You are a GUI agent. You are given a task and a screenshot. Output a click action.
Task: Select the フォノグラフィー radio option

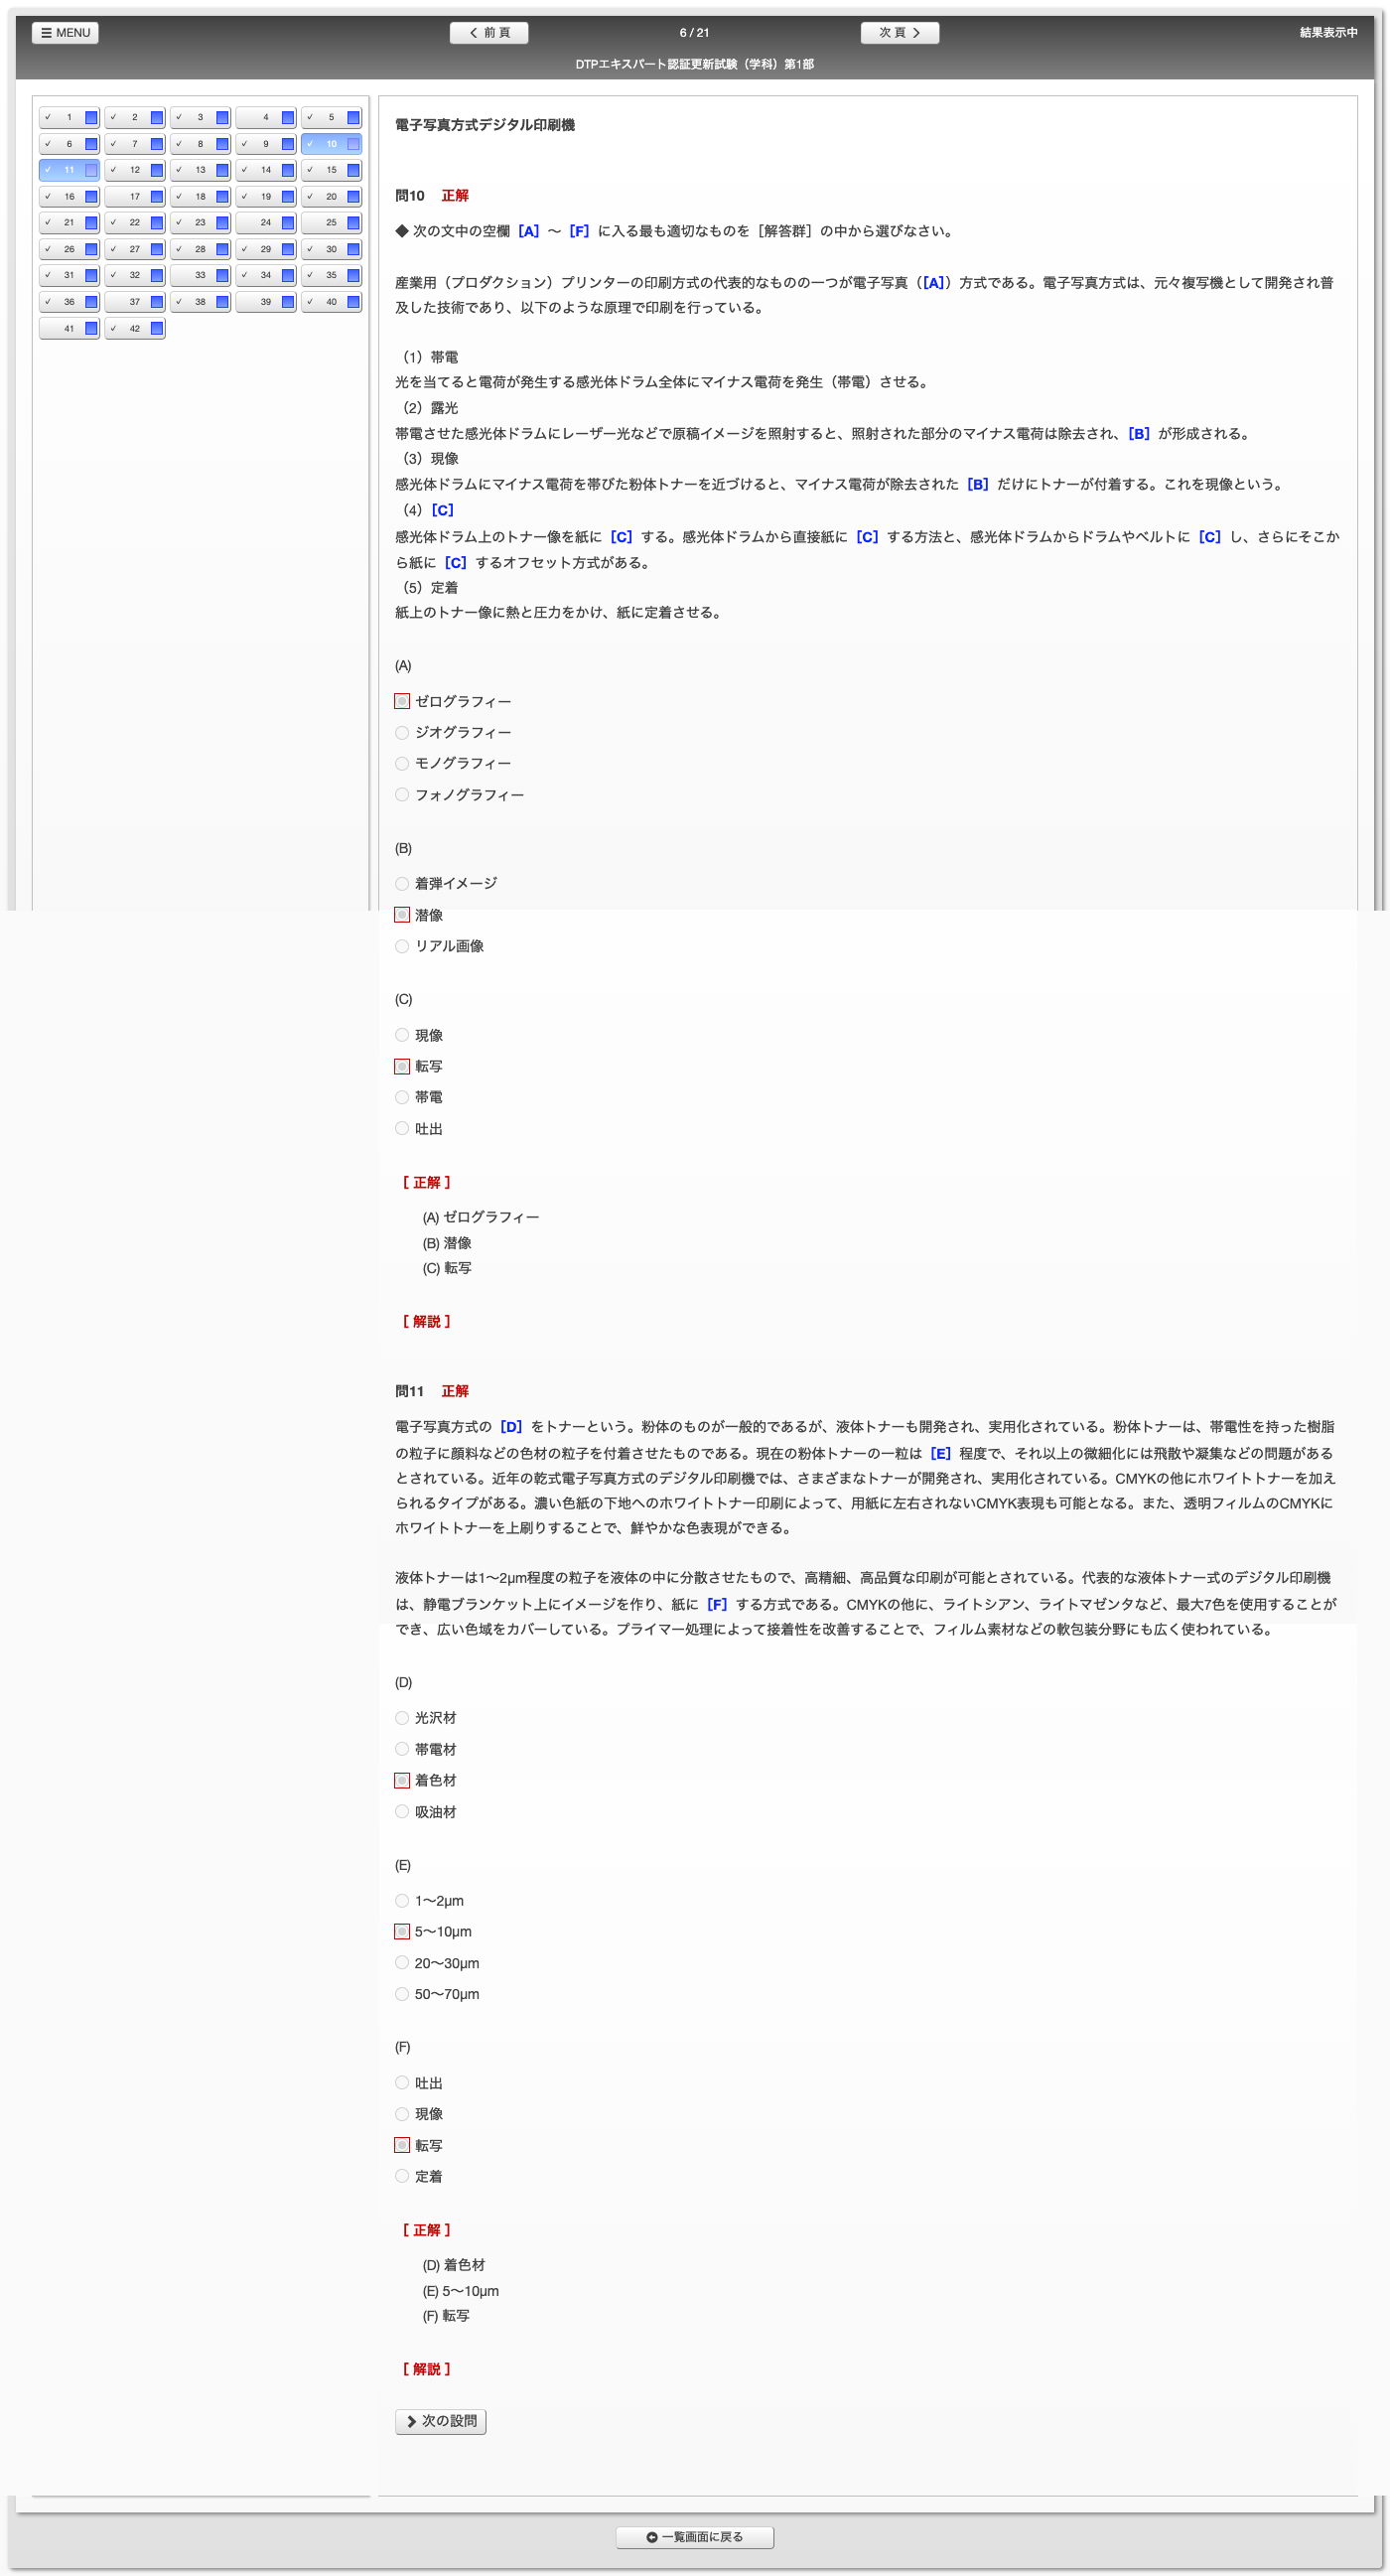402,795
